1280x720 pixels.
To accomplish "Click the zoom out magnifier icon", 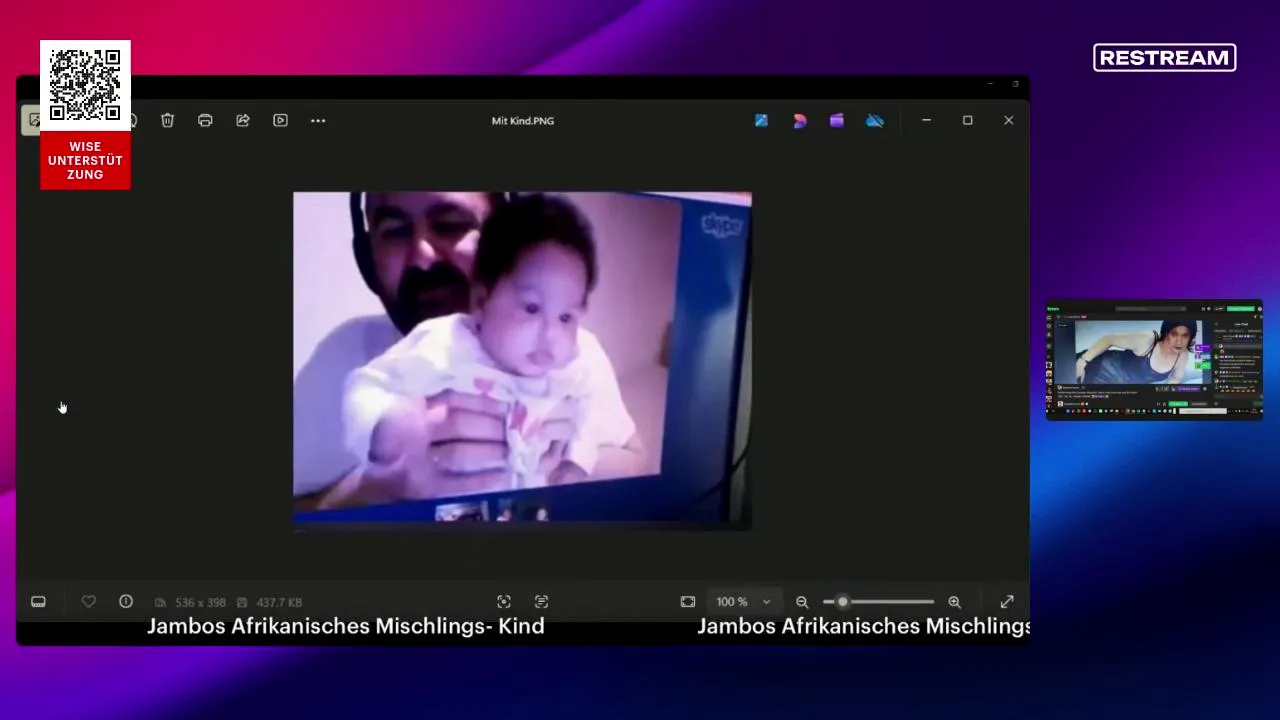I will (x=802, y=602).
